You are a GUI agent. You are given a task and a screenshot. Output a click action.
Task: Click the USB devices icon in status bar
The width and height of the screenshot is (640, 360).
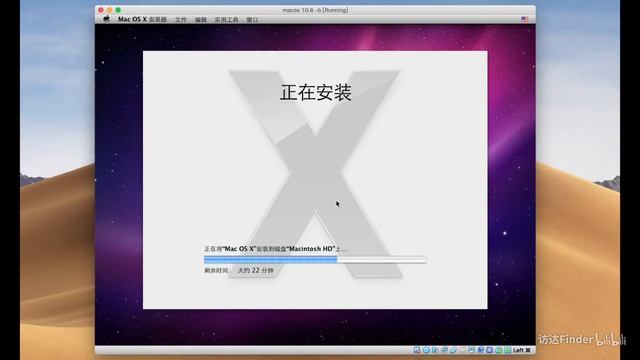click(x=453, y=350)
